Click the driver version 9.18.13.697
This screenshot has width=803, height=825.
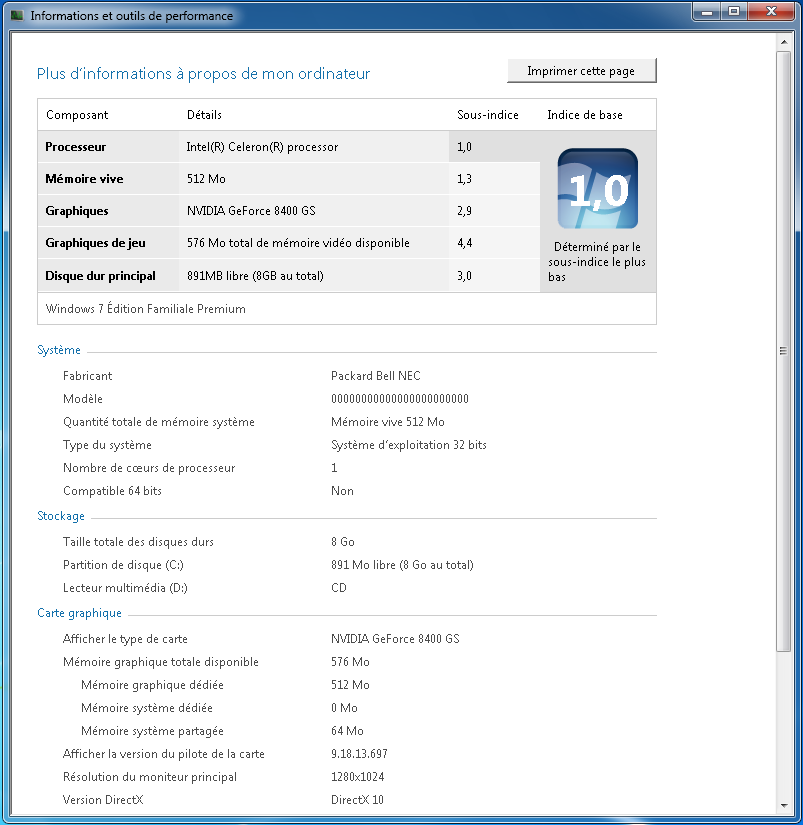coord(359,754)
